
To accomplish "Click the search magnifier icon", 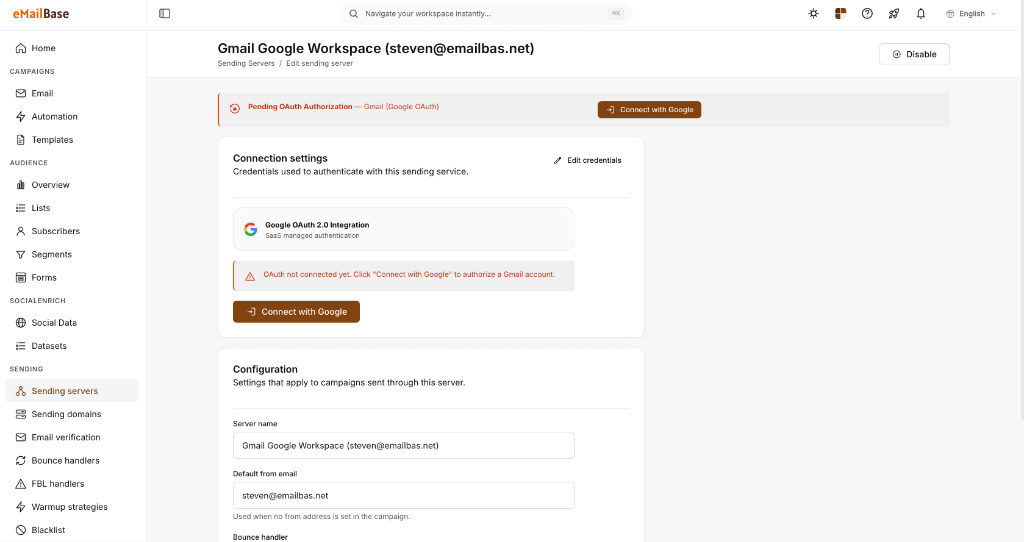I will tap(353, 14).
